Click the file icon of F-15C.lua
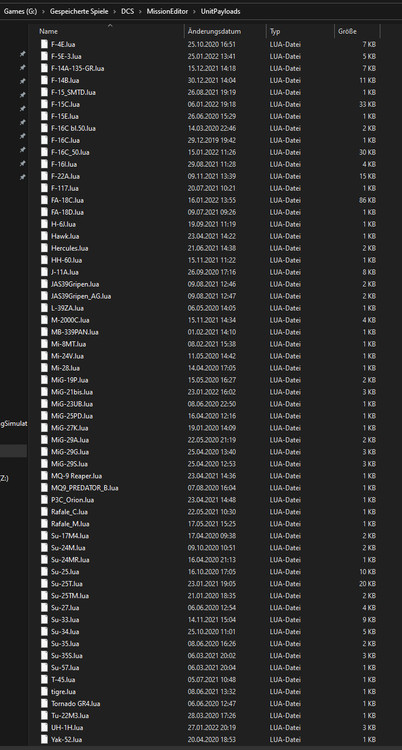This screenshot has height=750, width=402. [45, 104]
